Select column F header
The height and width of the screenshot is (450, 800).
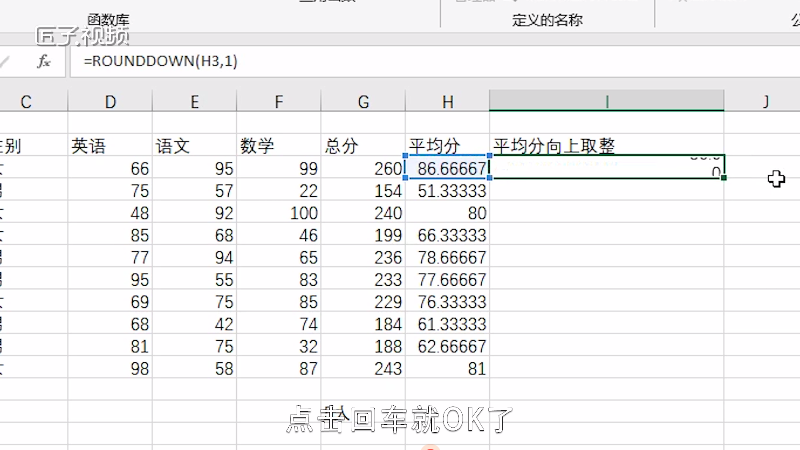pyautogui.click(x=278, y=101)
